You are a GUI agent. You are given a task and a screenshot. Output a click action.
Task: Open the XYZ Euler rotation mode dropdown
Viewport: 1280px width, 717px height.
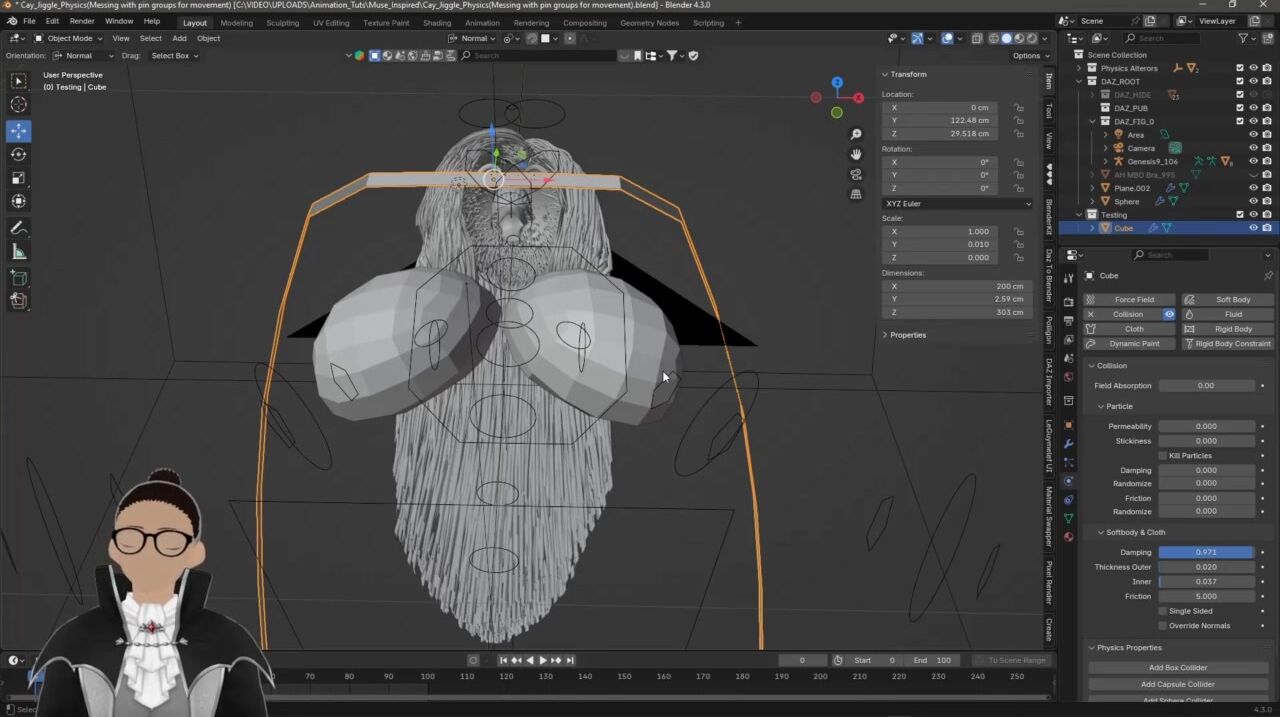click(956, 204)
